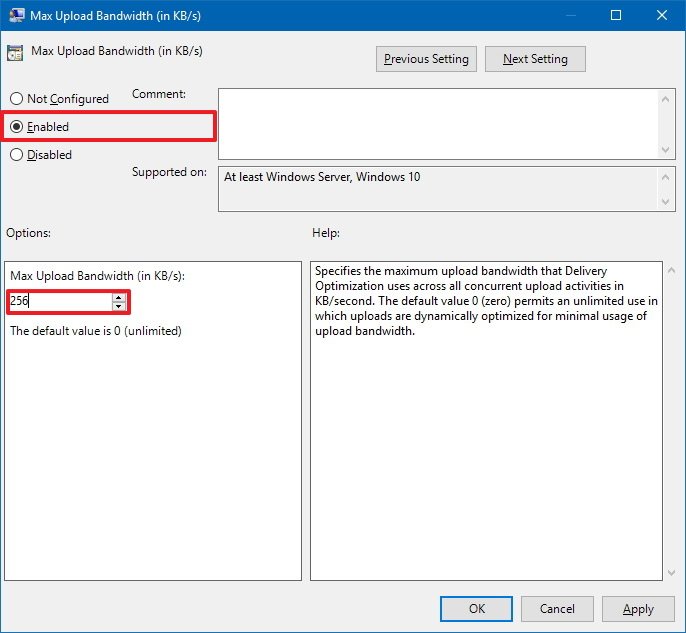
Task: Click the Apply button
Action: (638, 609)
